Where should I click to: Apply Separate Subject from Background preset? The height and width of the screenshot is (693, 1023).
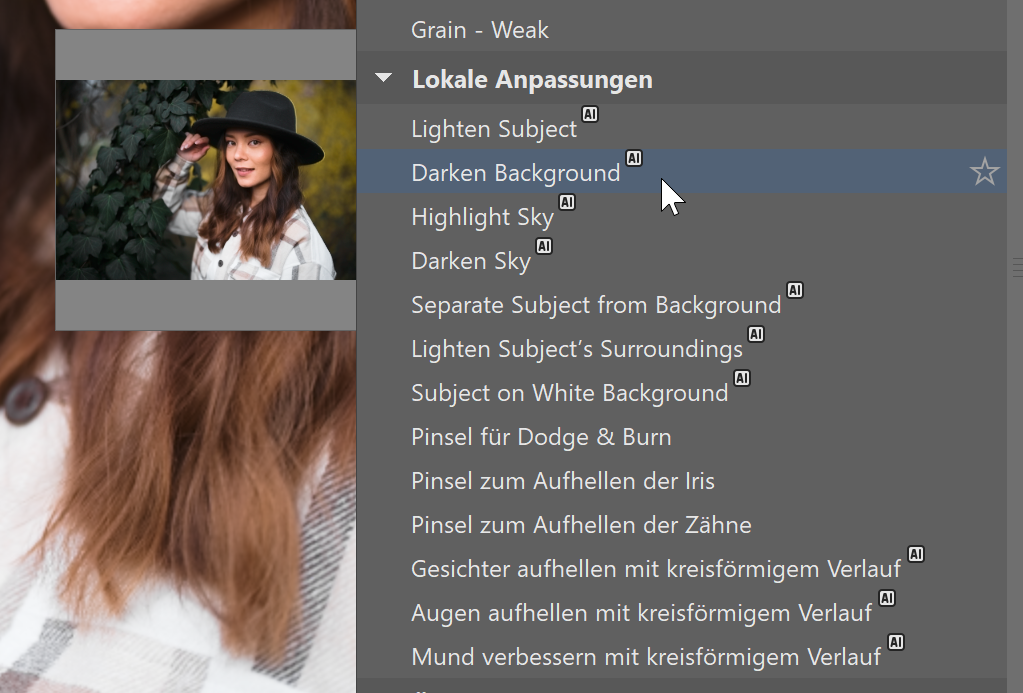595,305
